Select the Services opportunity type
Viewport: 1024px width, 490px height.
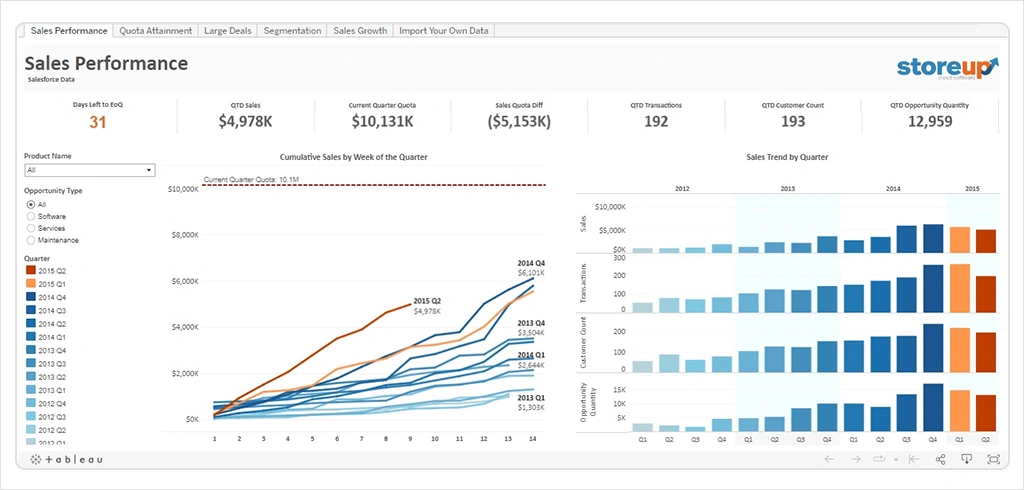click(31, 228)
